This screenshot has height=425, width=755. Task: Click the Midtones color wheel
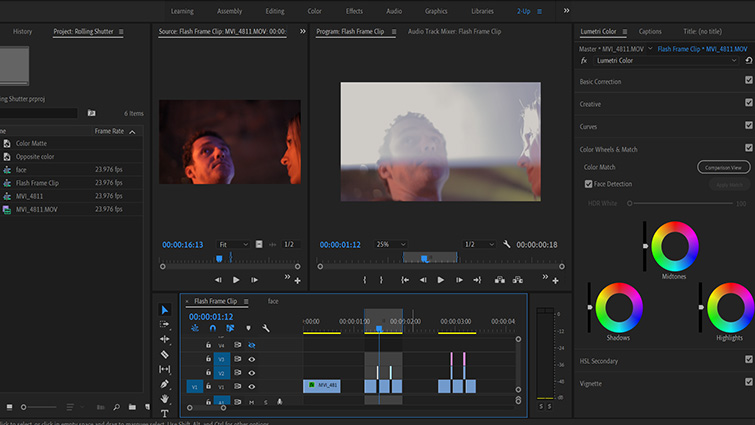pyautogui.click(x=674, y=246)
